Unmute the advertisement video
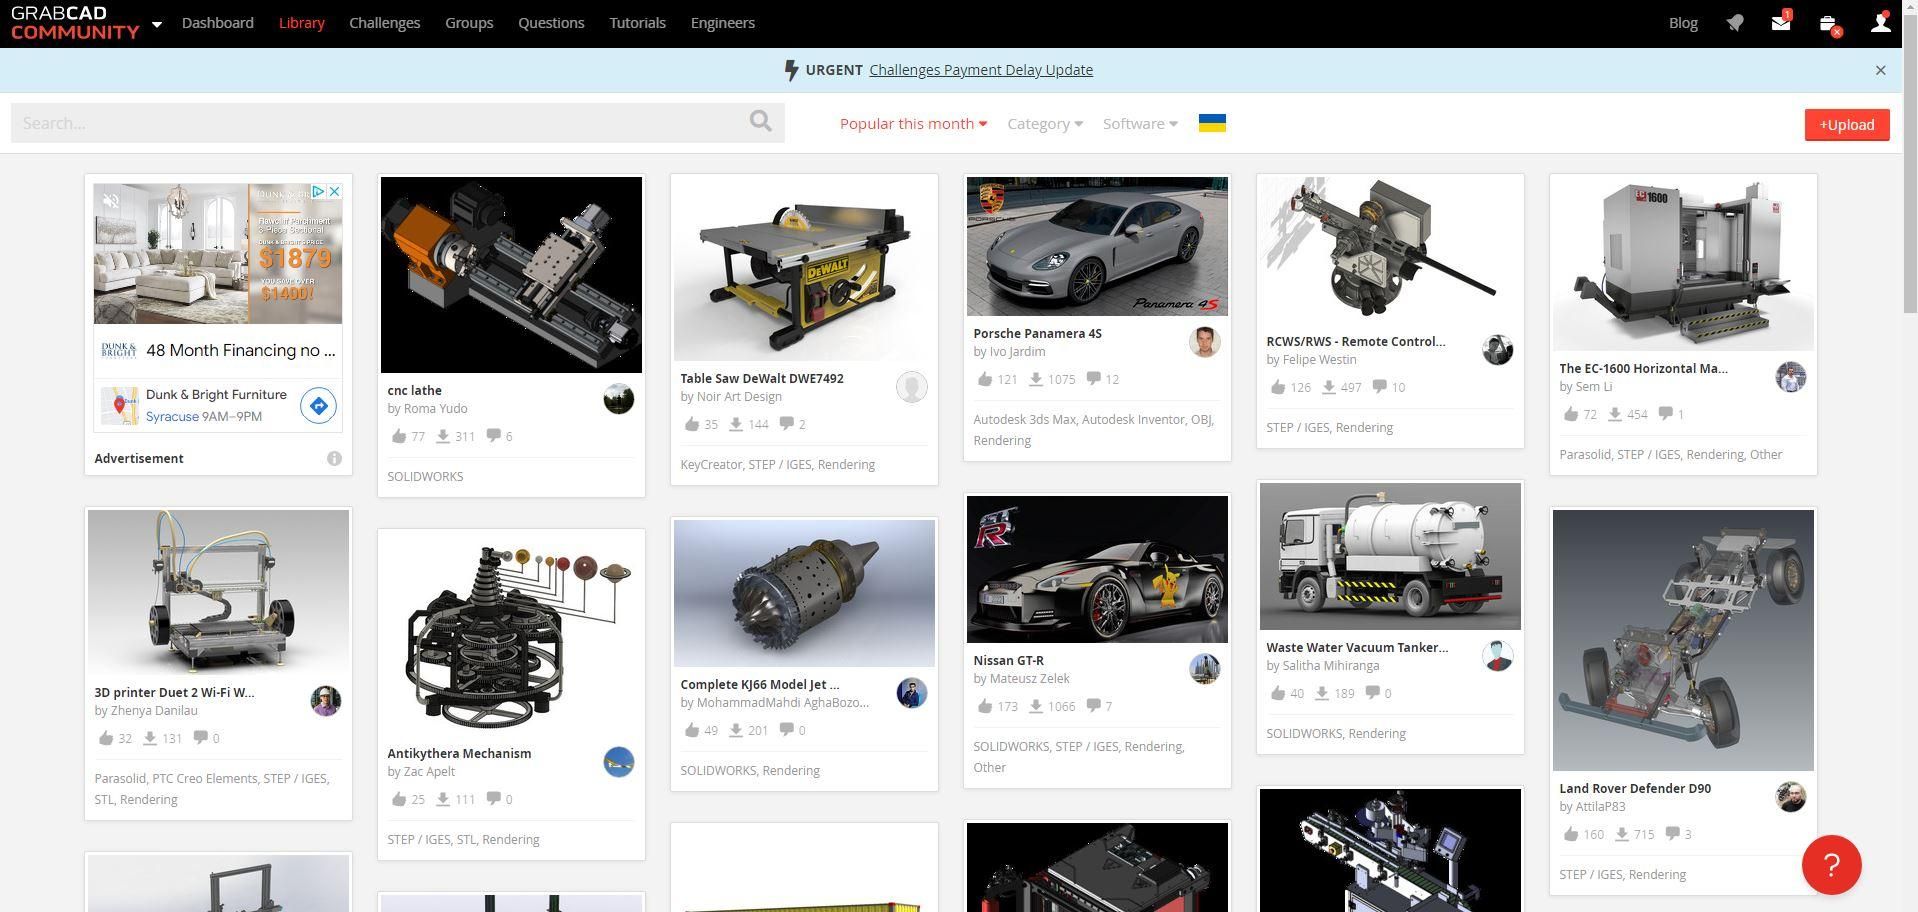This screenshot has height=912, width=1918. click(x=111, y=200)
